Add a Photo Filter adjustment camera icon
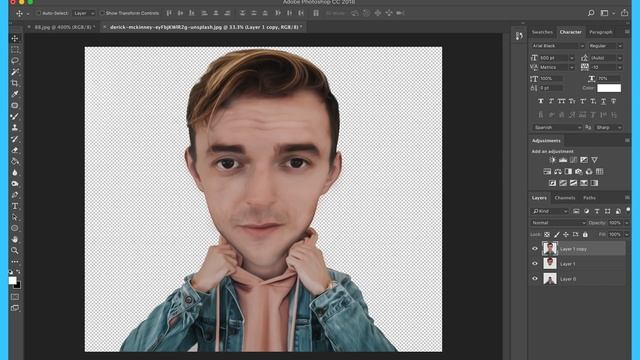This screenshot has width=640, height=360. (x=579, y=171)
